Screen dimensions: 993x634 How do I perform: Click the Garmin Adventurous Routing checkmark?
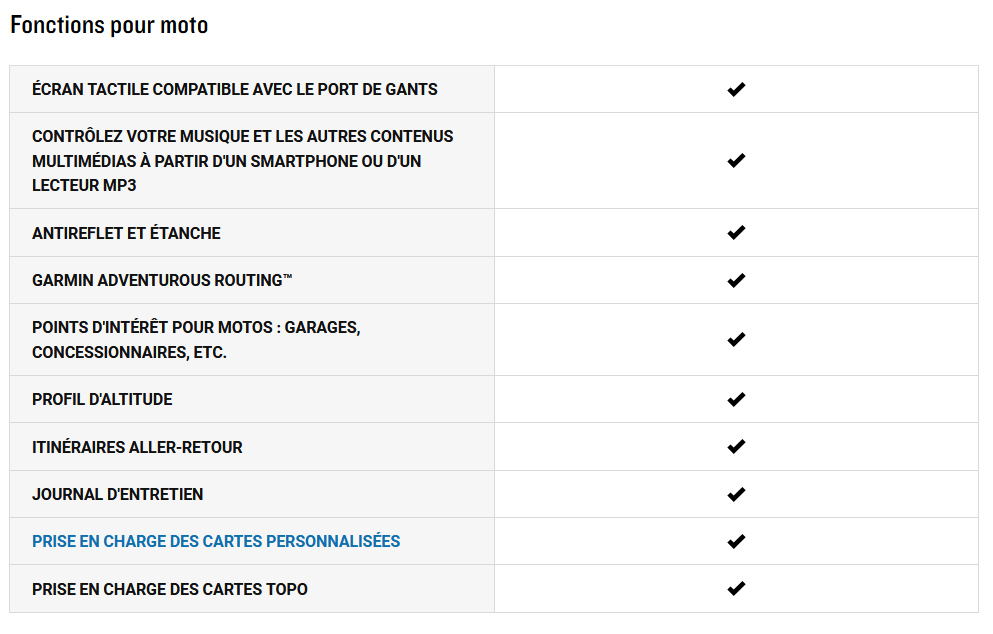tap(736, 280)
